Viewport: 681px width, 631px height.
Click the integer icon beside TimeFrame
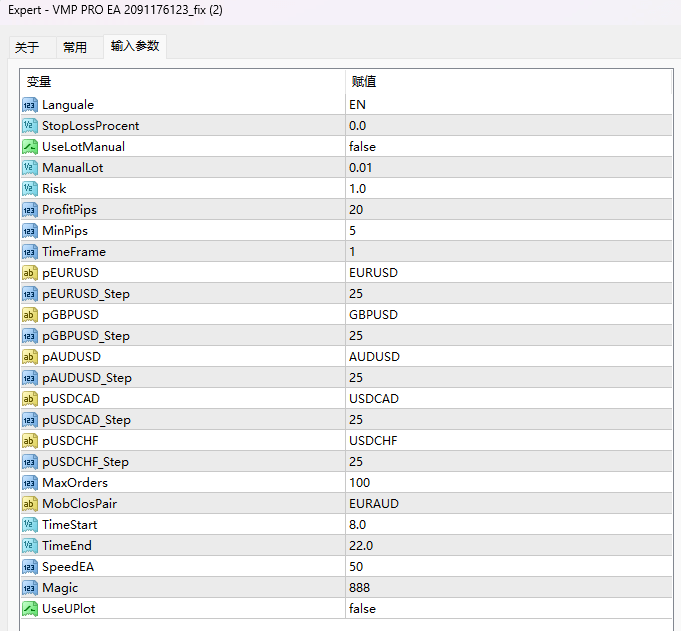(x=30, y=252)
